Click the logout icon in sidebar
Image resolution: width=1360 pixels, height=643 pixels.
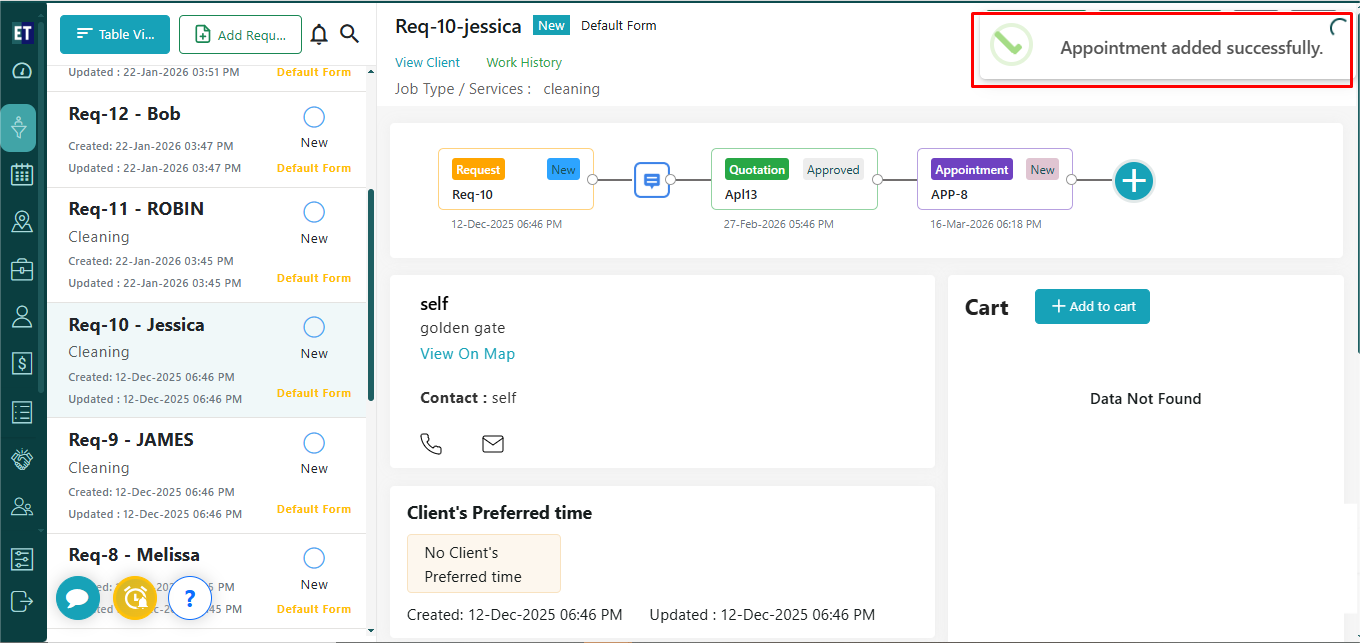click(x=22, y=600)
